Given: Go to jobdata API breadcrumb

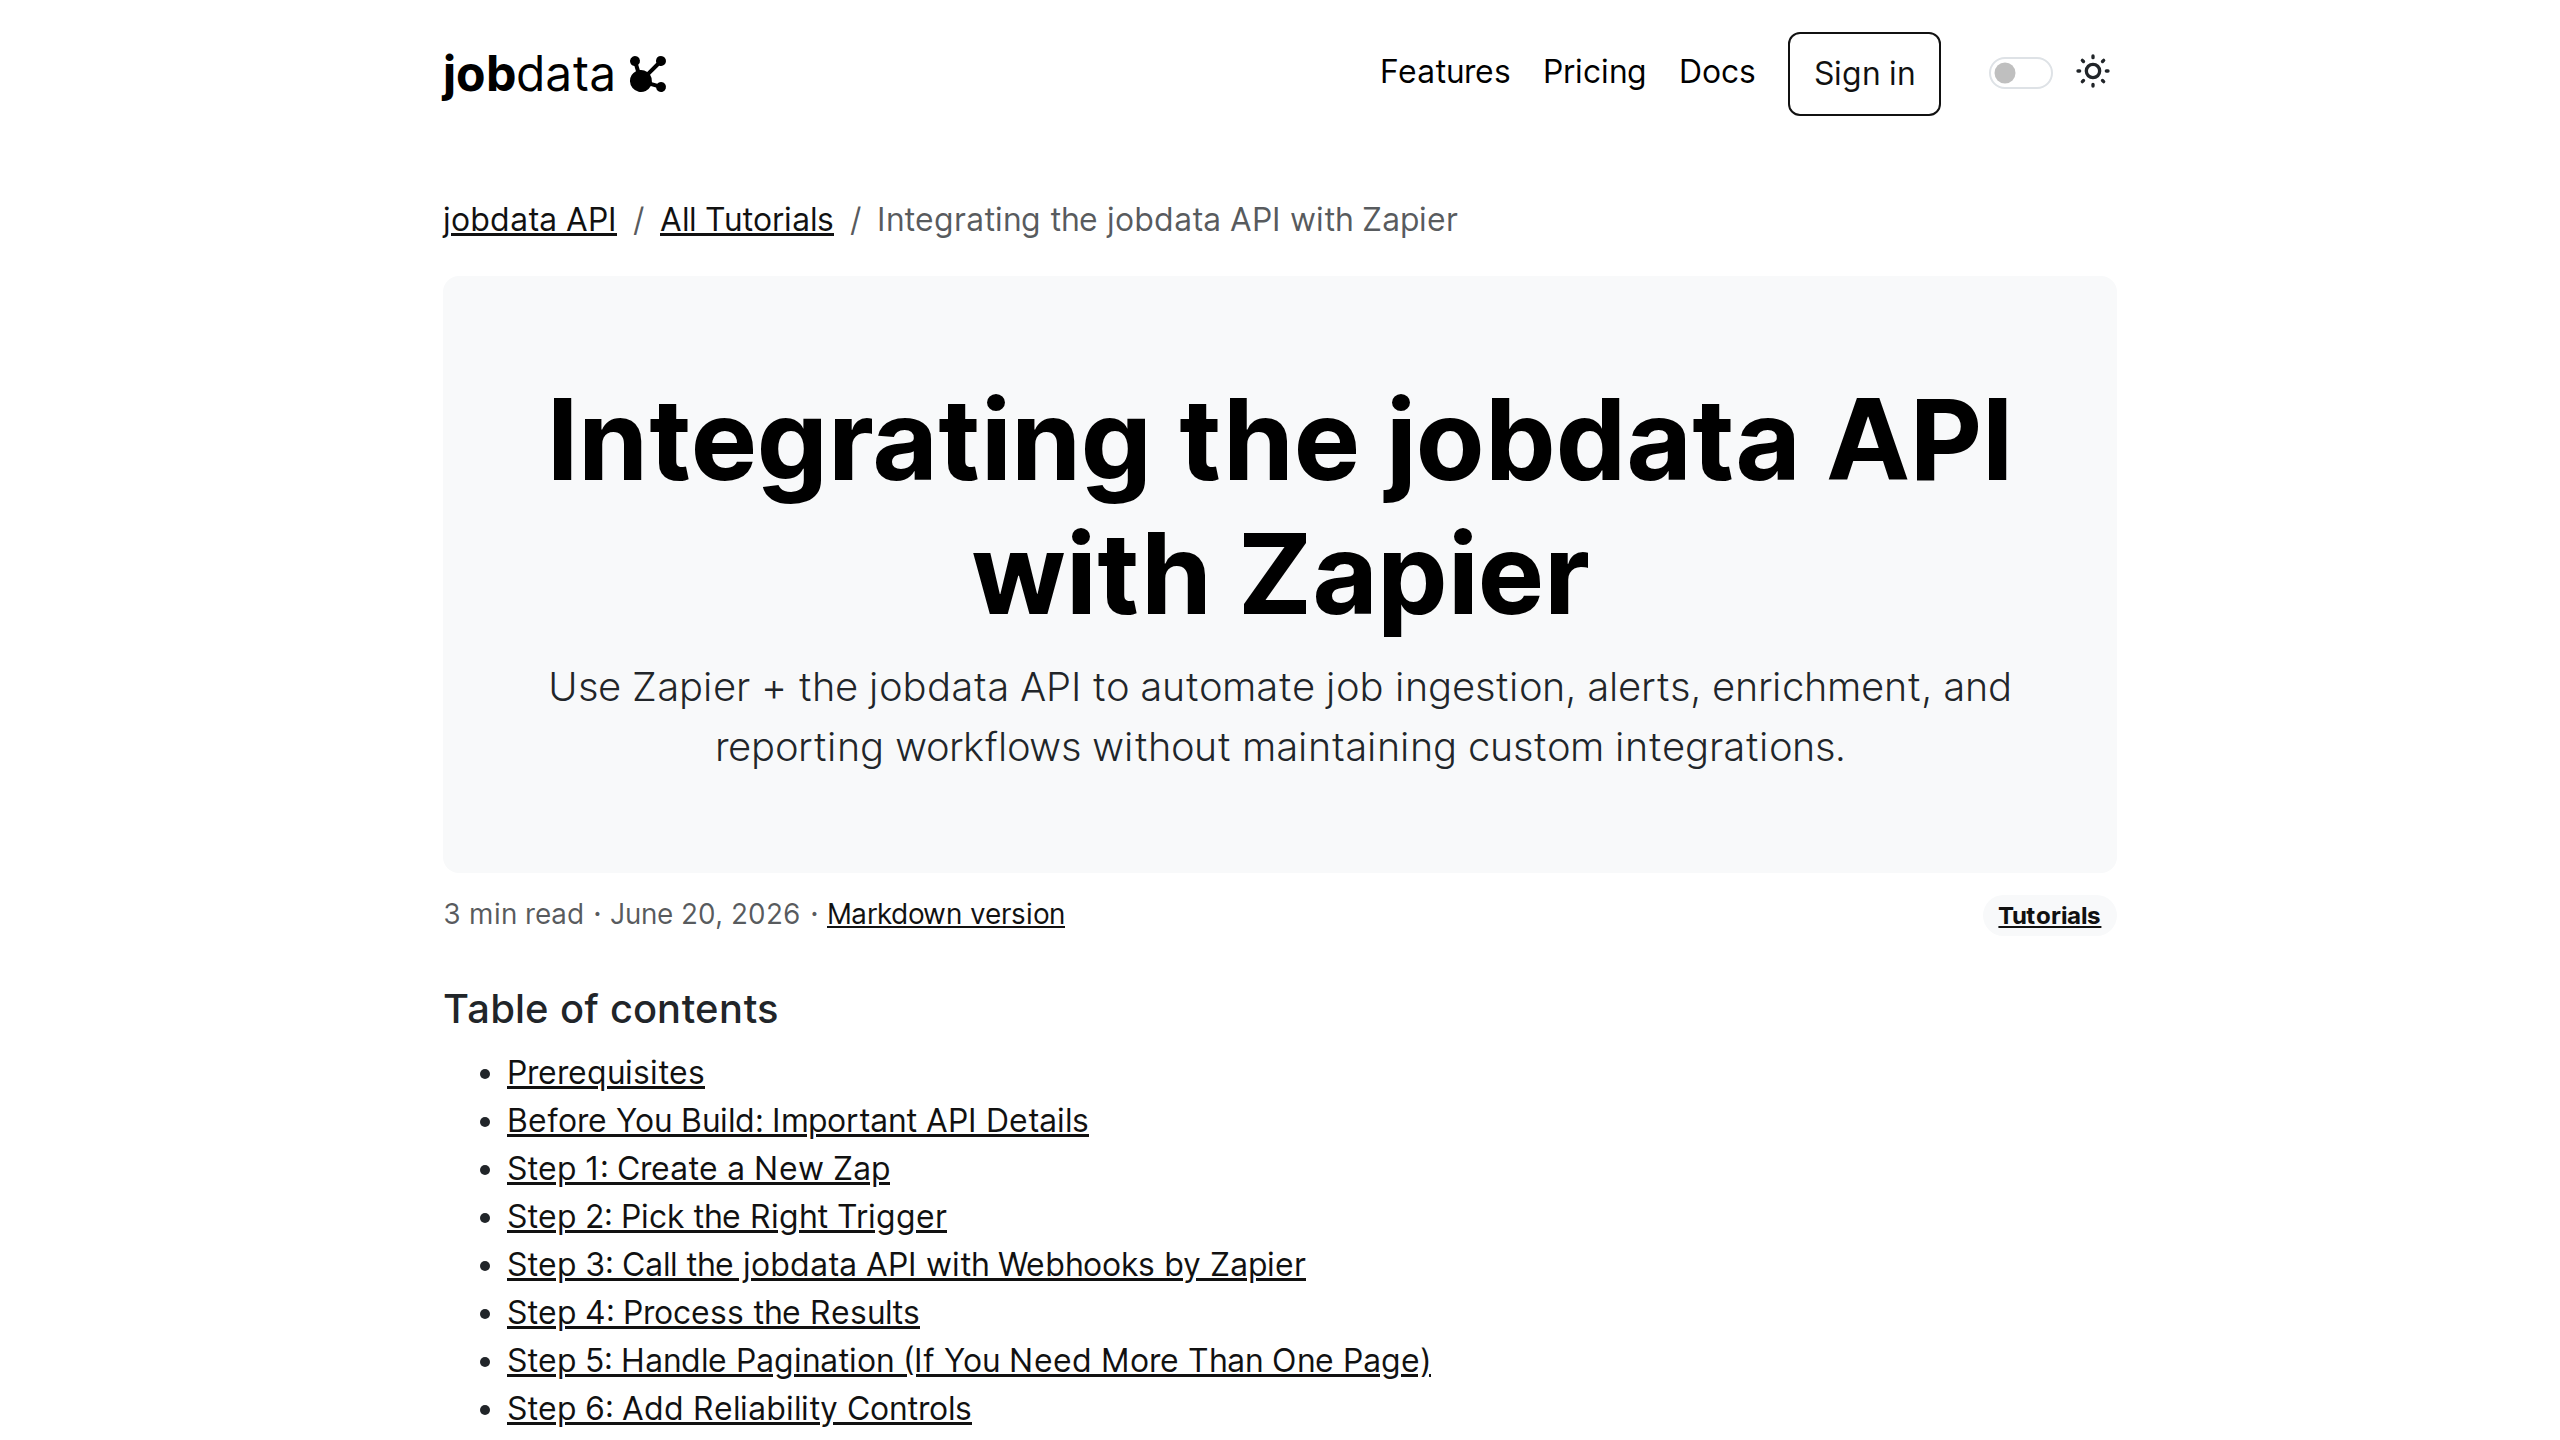Looking at the screenshot, I should click(x=529, y=219).
